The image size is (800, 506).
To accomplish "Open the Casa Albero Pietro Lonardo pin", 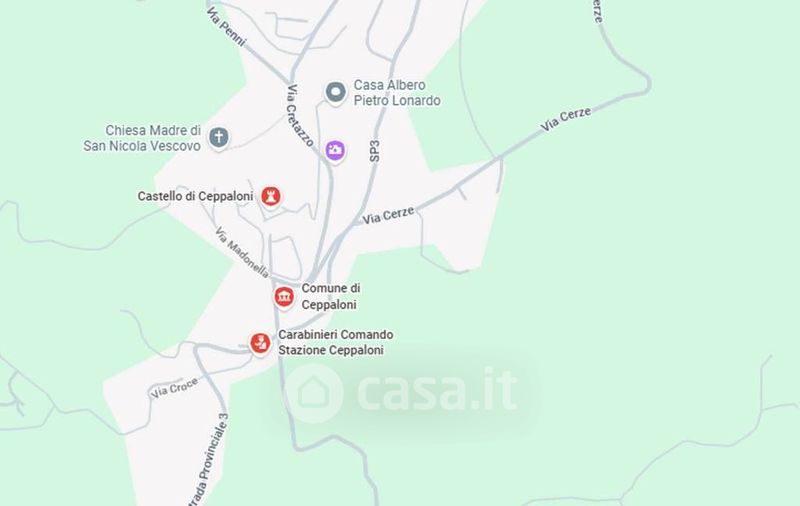I will coord(335,93).
